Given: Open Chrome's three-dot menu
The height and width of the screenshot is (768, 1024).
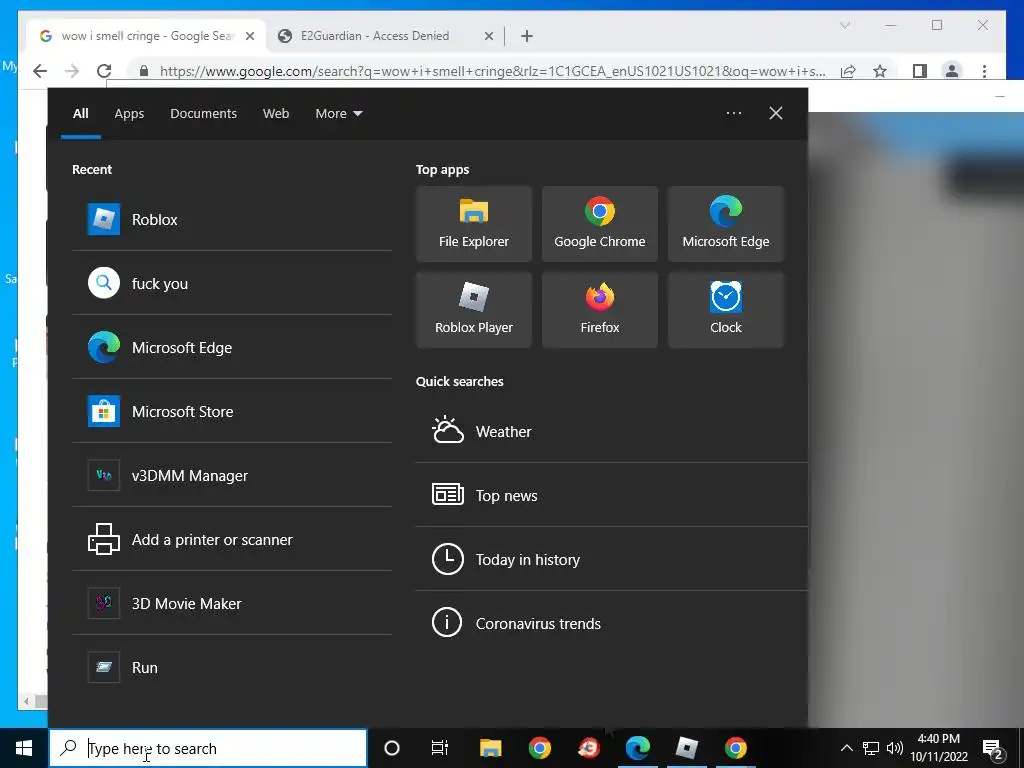Looking at the screenshot, I should point(984,71).
